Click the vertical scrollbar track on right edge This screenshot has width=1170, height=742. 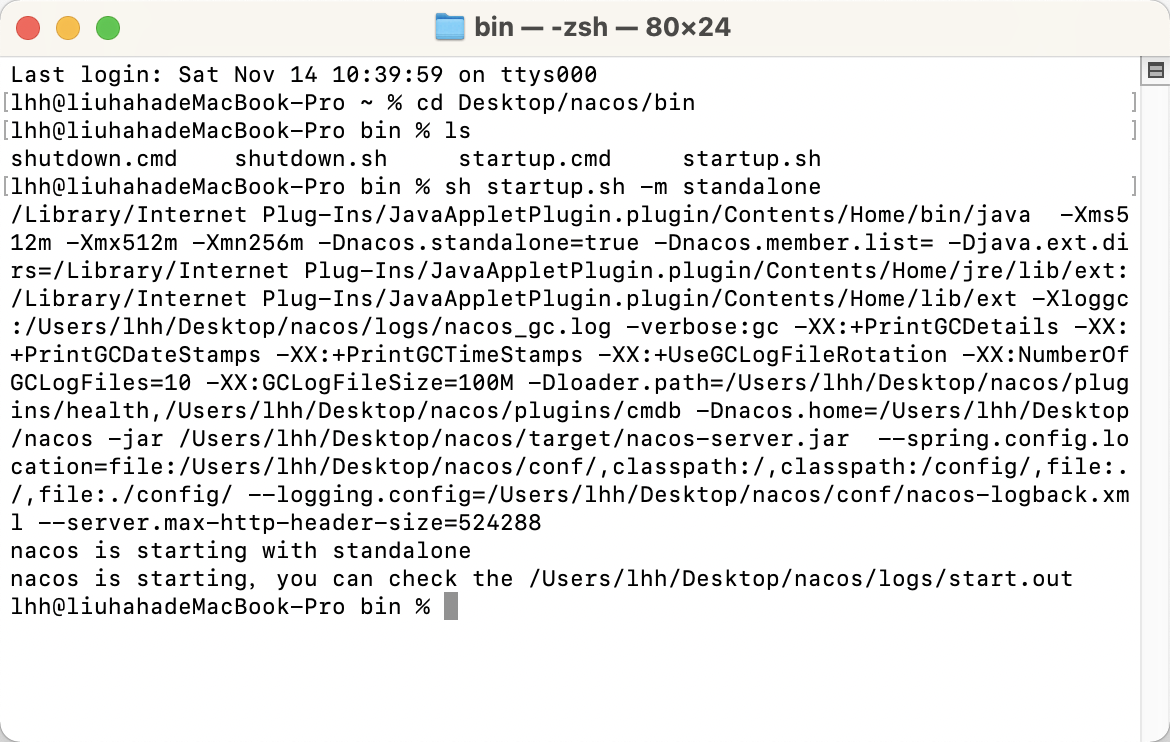pyautogui.click(x=1155, y=411)
